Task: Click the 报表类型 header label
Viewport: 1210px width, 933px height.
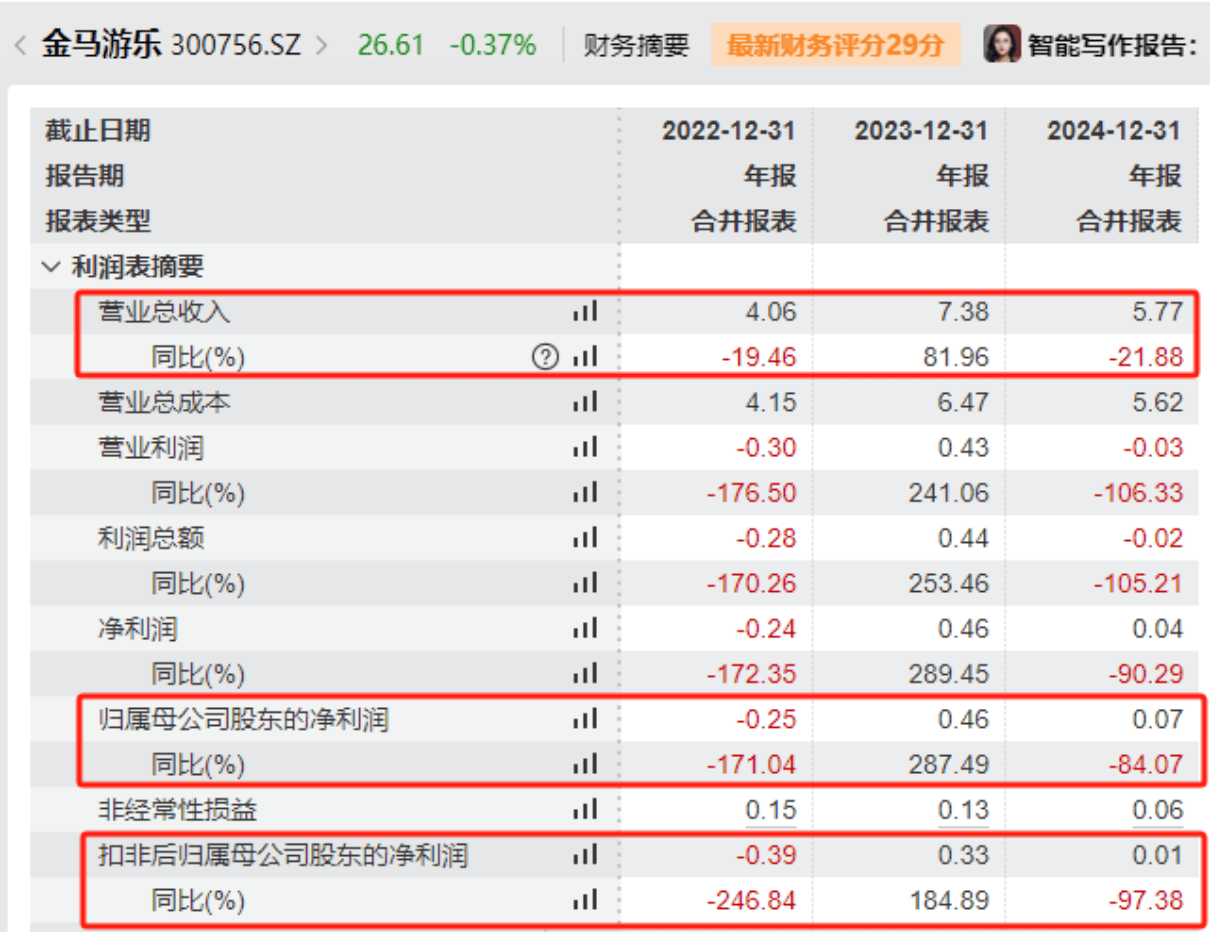Action: [x=98, y=221]
